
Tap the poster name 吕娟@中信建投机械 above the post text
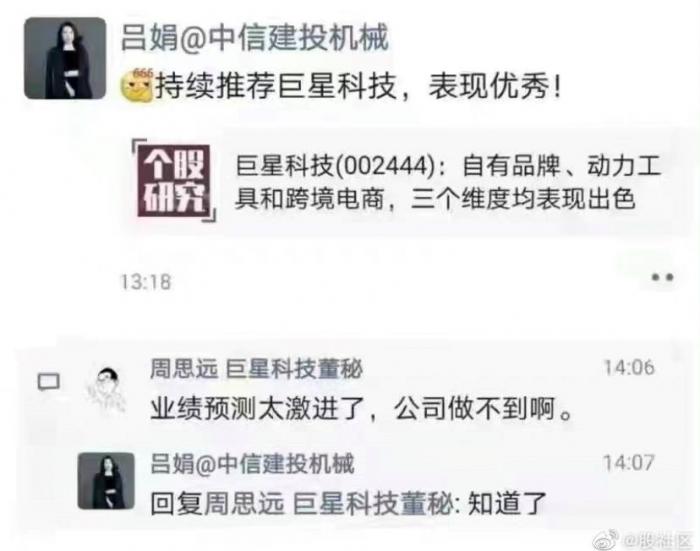click(x=254, y=37)
